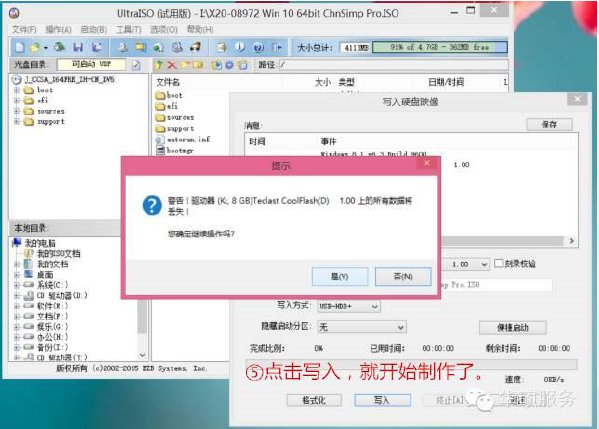Enable the 刻录校验 checkbox

499,263
